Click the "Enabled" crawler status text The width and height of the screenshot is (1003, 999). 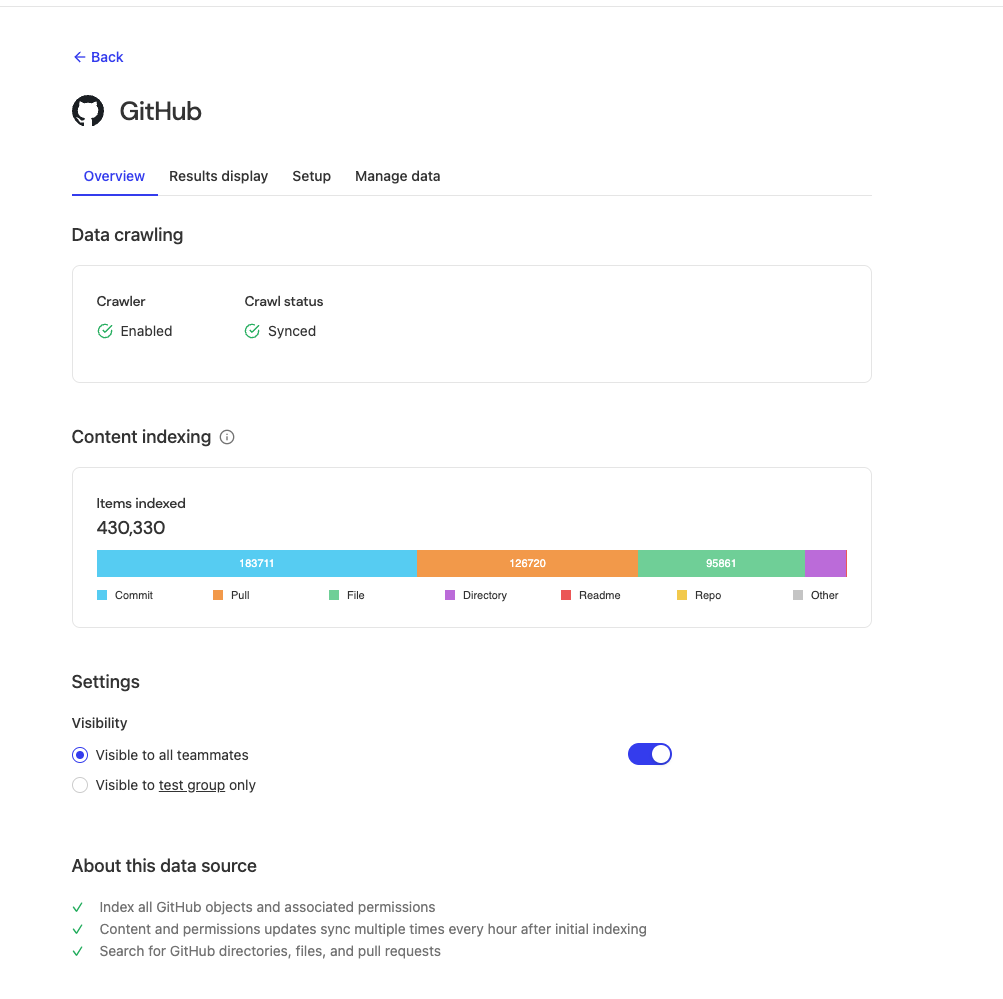tap(146, 331)
